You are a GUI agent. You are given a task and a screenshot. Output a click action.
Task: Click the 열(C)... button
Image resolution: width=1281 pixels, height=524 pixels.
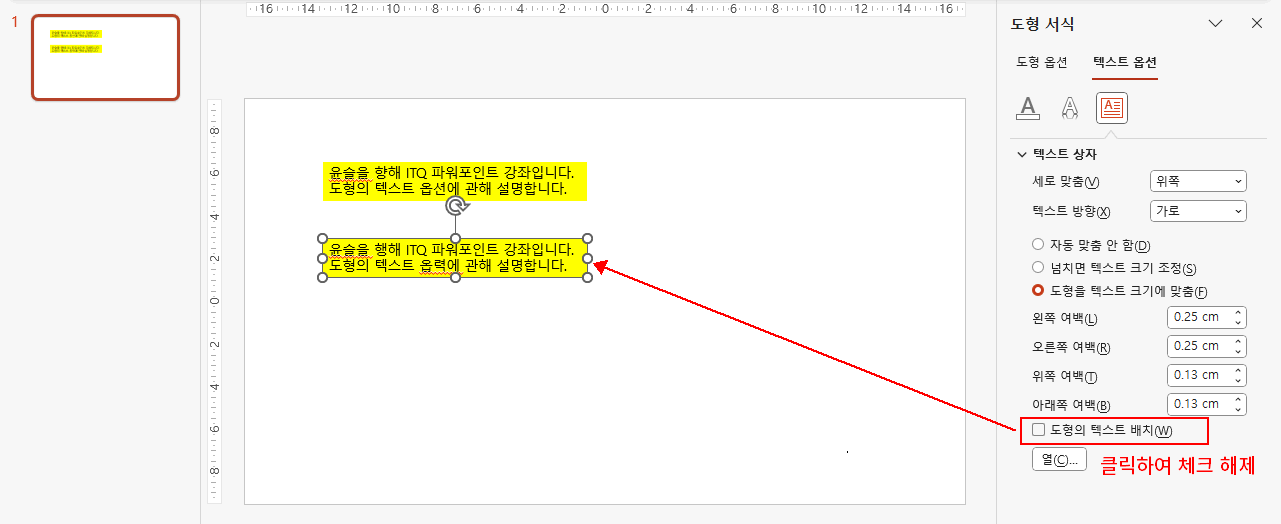click(1059, 460)
